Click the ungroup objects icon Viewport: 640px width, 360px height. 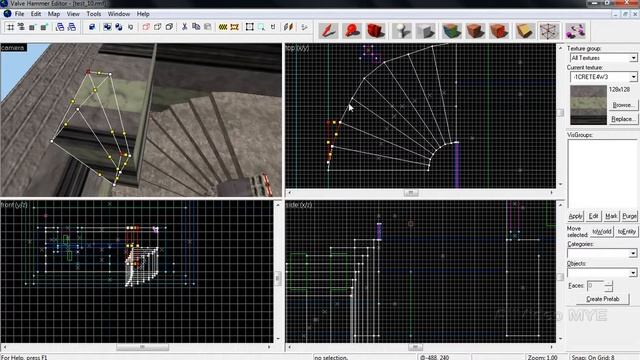(x=119, y=27)
